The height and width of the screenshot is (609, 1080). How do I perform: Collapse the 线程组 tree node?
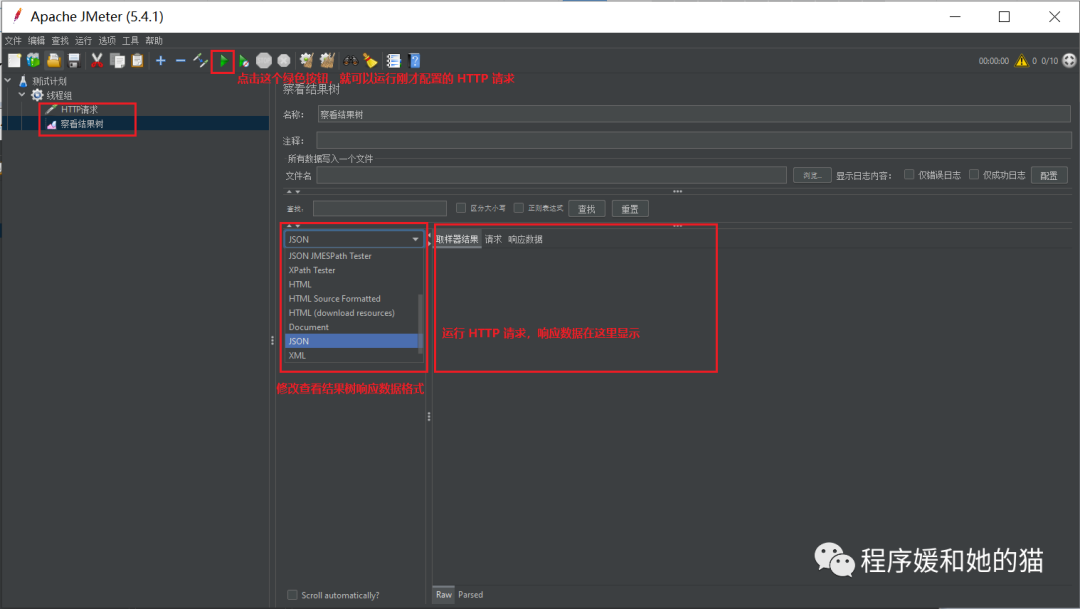pyautogui.click(x=22, y=95)
